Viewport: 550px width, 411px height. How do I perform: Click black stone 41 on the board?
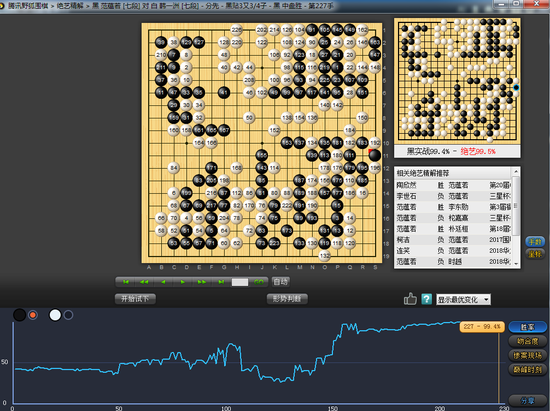tap(224, 93)
